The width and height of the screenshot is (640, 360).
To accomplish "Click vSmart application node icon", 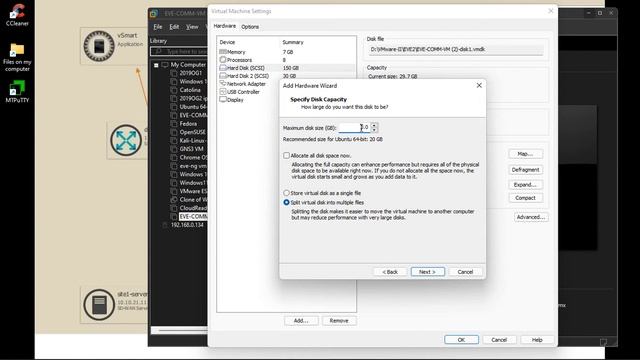I will (99, 46).
